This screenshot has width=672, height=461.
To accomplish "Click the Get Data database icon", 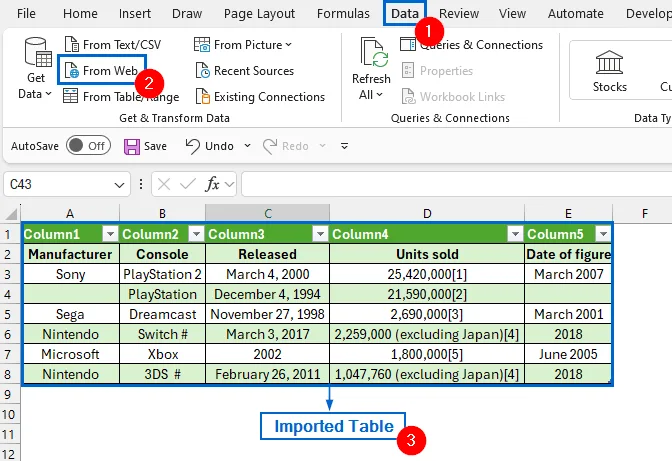I will coord(38,53).
